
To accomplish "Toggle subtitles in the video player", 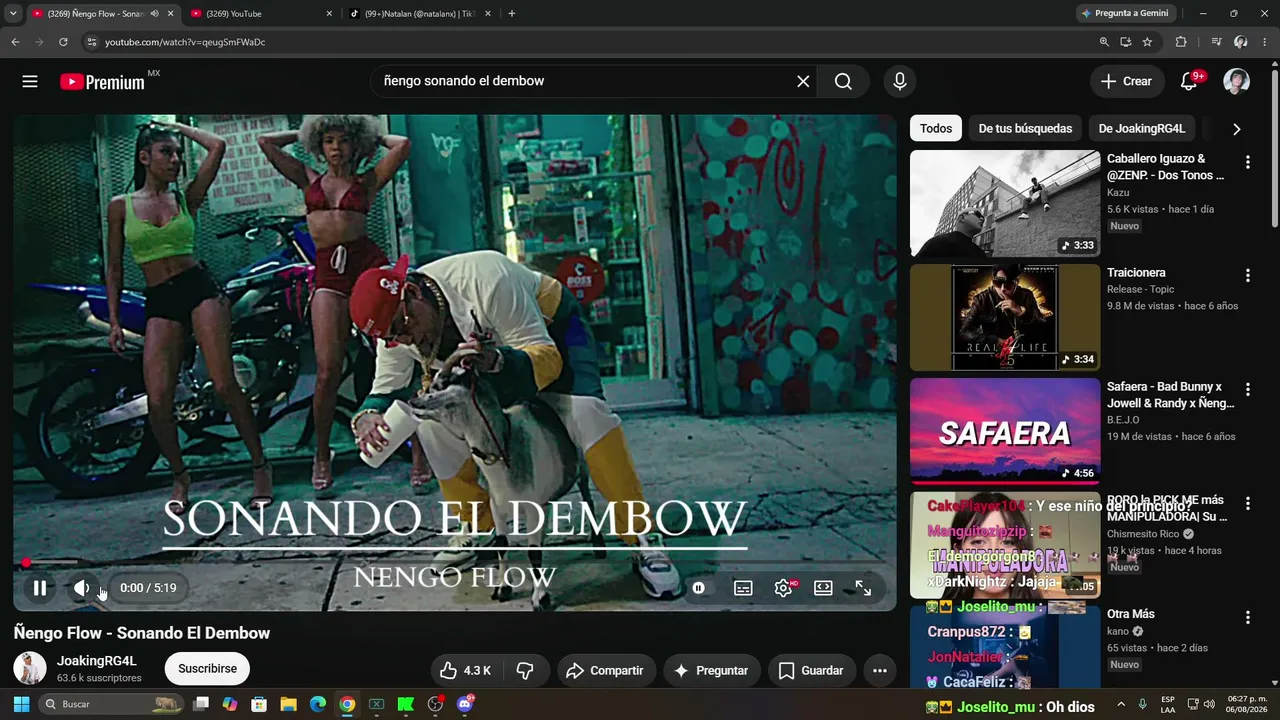I will [x=743, y=588].
